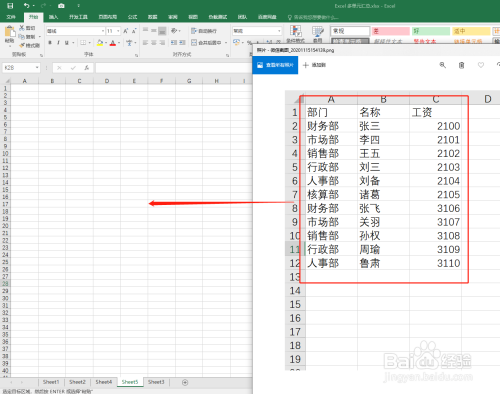Click the camera icon in quick access toolbar

click(x=61, y=6)
